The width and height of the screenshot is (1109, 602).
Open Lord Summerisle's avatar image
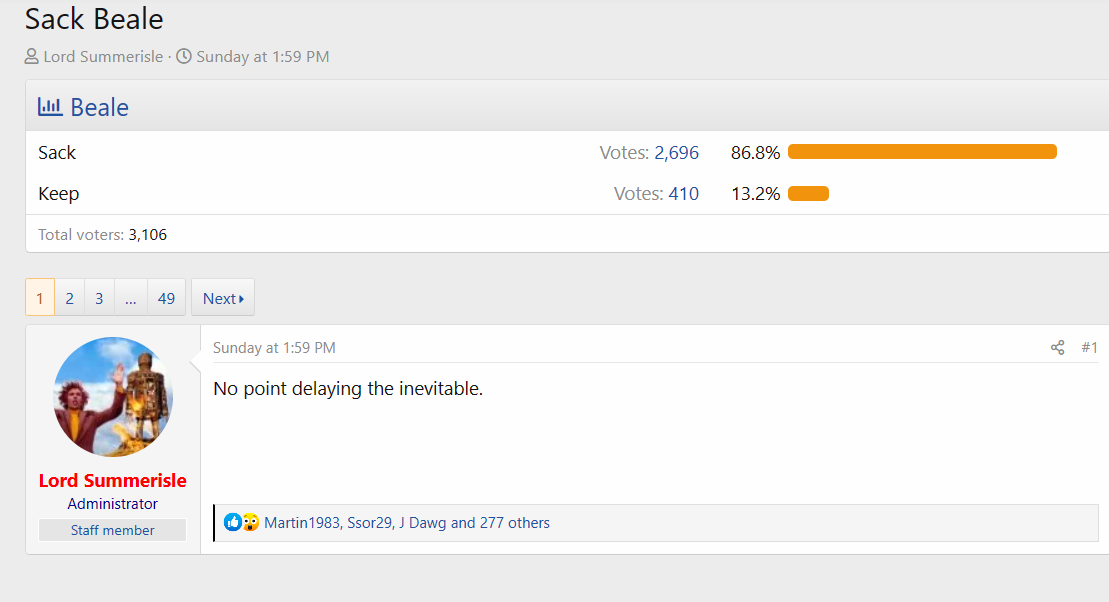(113, 397)
